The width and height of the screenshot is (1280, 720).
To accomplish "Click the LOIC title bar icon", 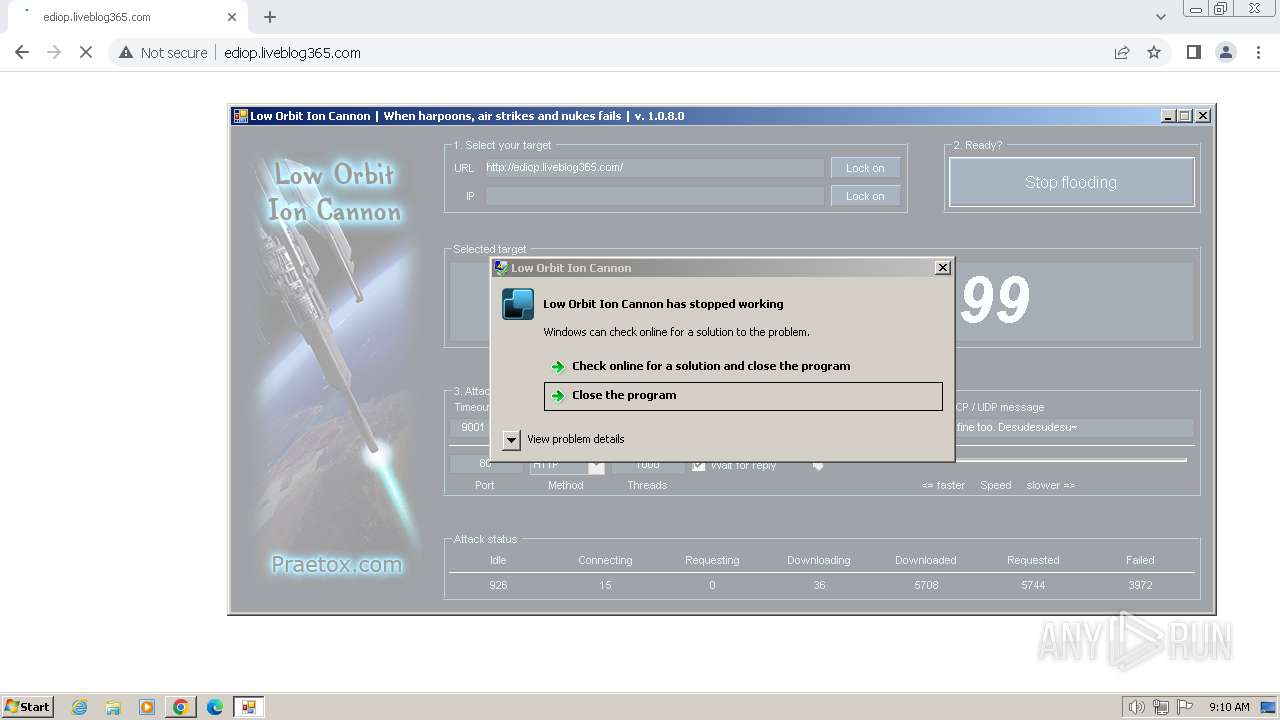I will [x=240, y=116].
